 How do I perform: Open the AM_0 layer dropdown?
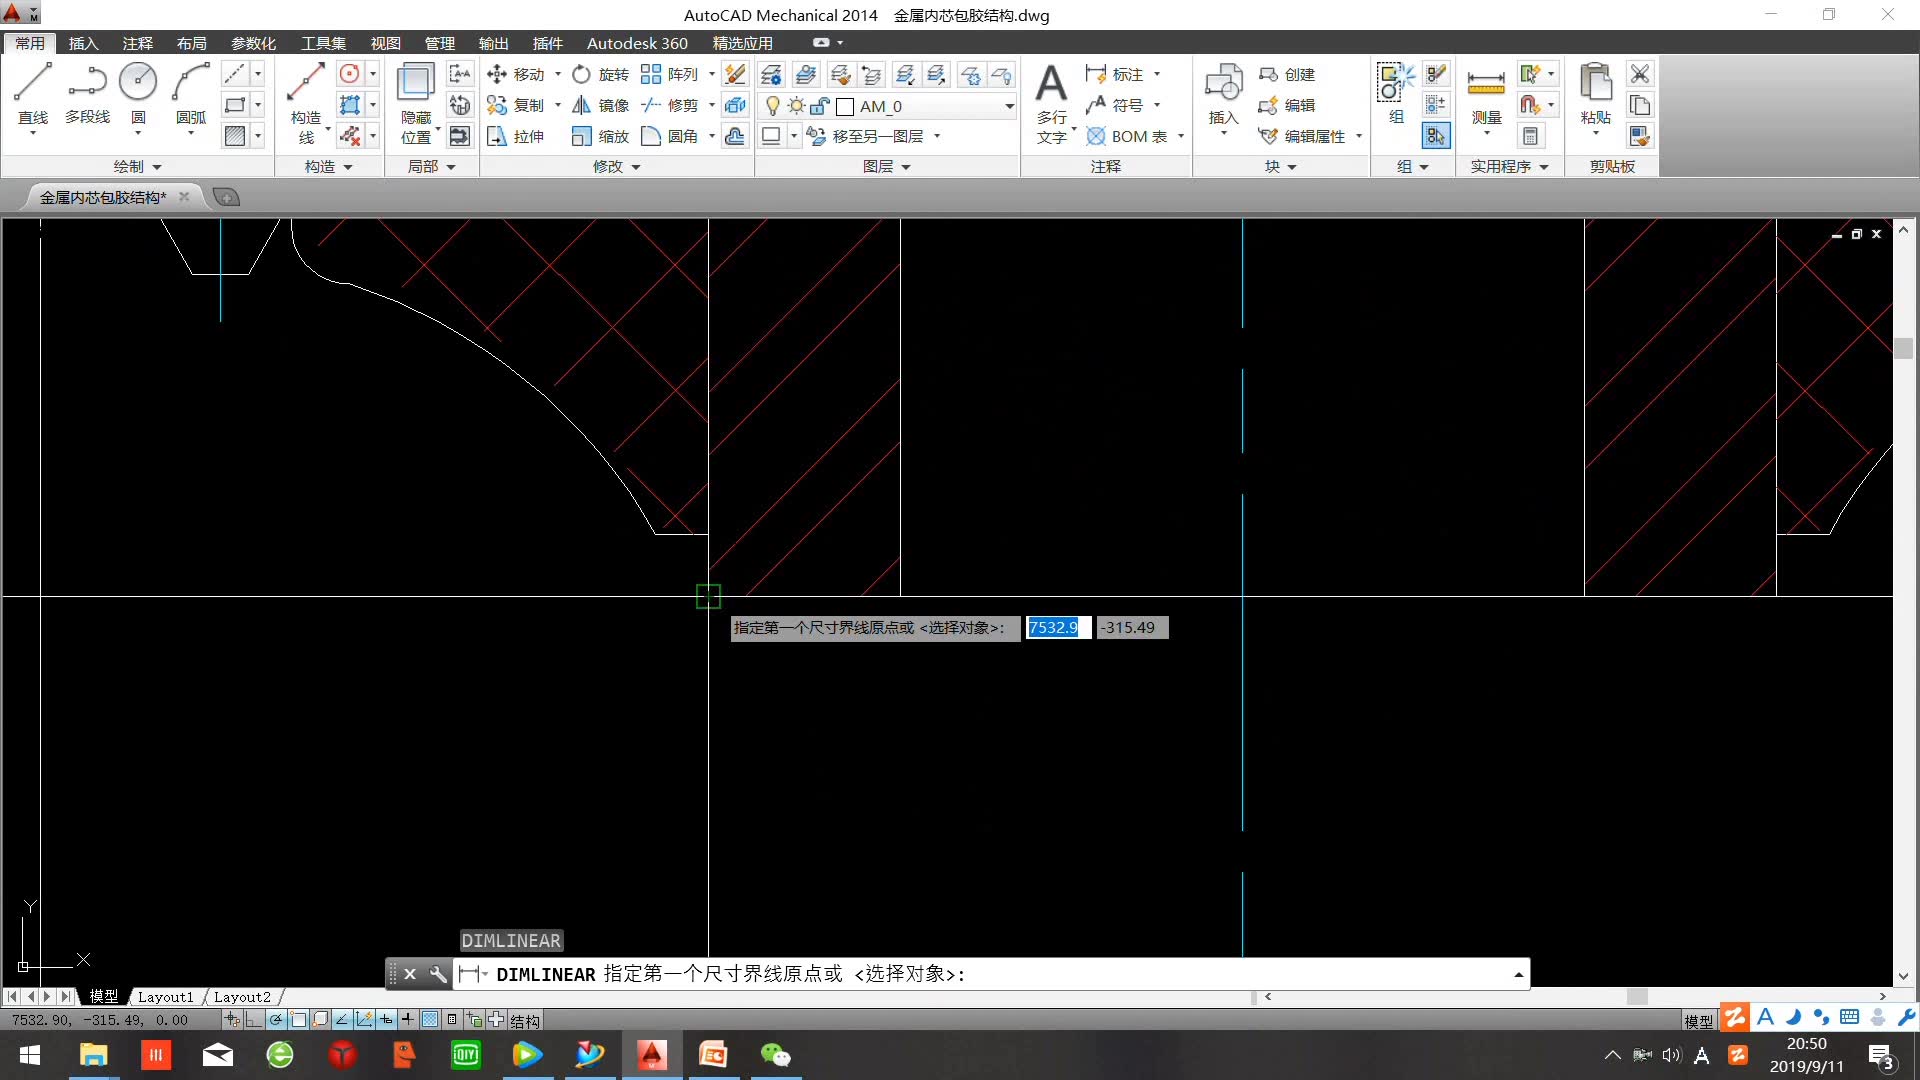click(x=1009, y=106)
